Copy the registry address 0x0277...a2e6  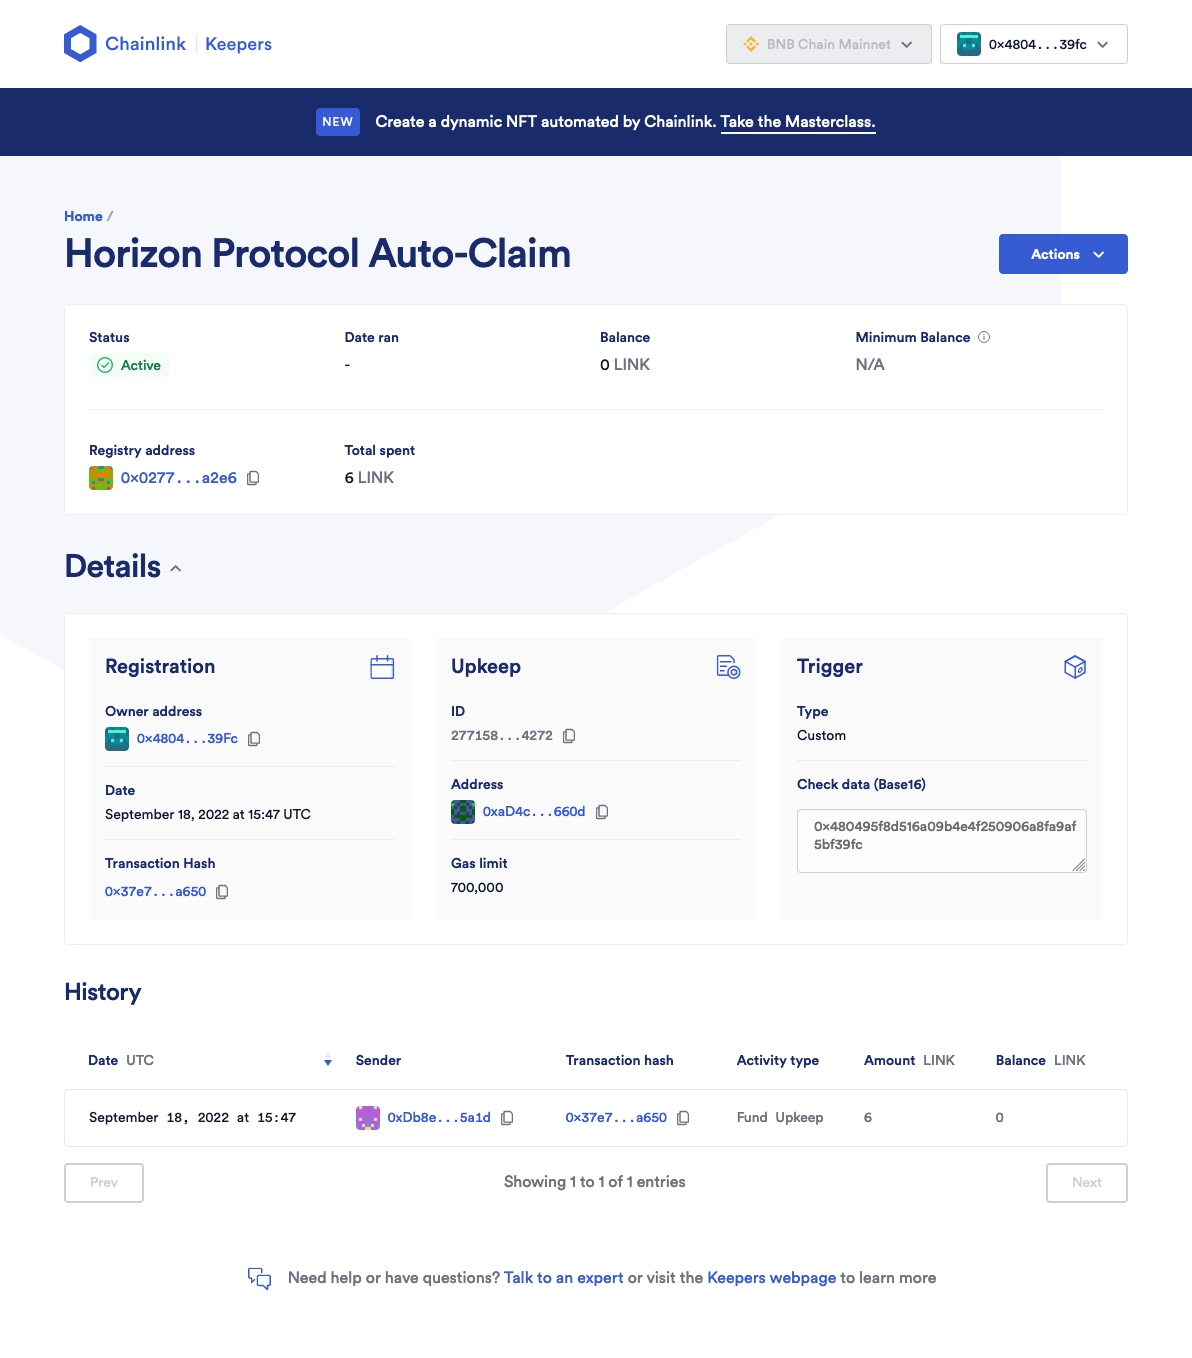pos(253,478)
